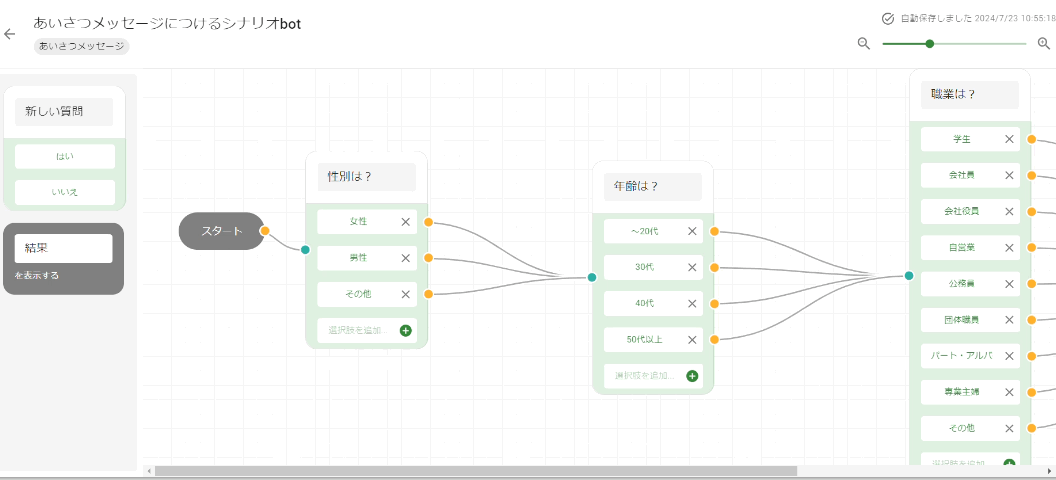The image size is (1056, 480).
Task: Adjust the zoom level slider handle
Action: 930,43
